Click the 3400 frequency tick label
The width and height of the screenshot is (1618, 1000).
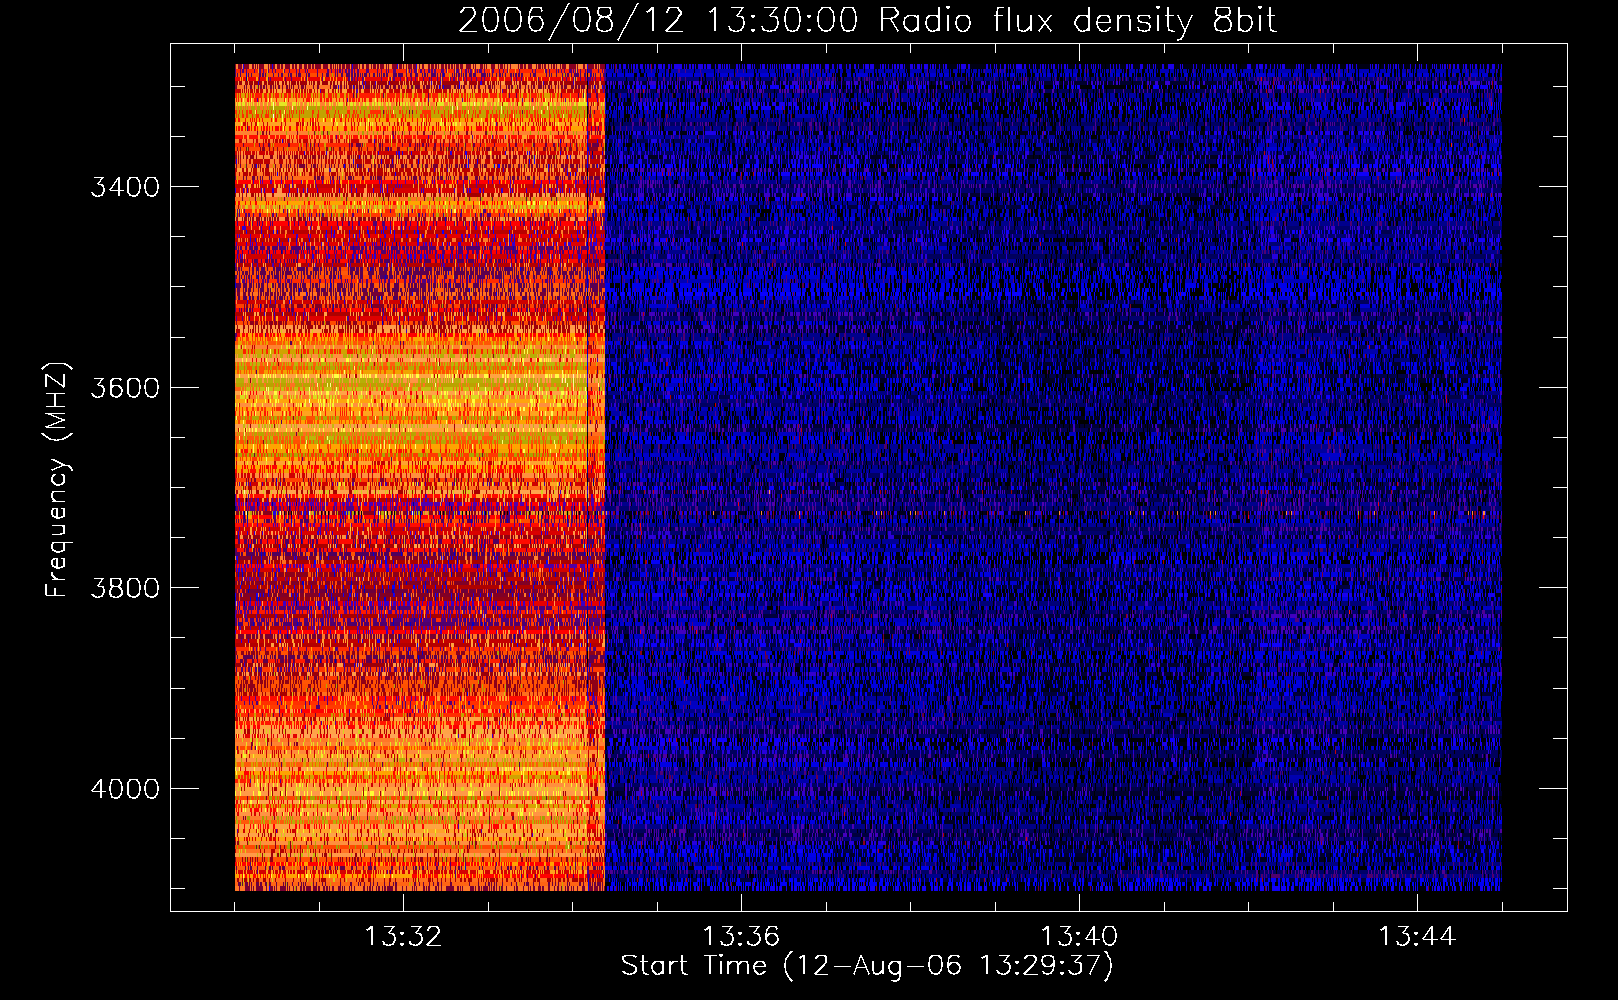125,187
